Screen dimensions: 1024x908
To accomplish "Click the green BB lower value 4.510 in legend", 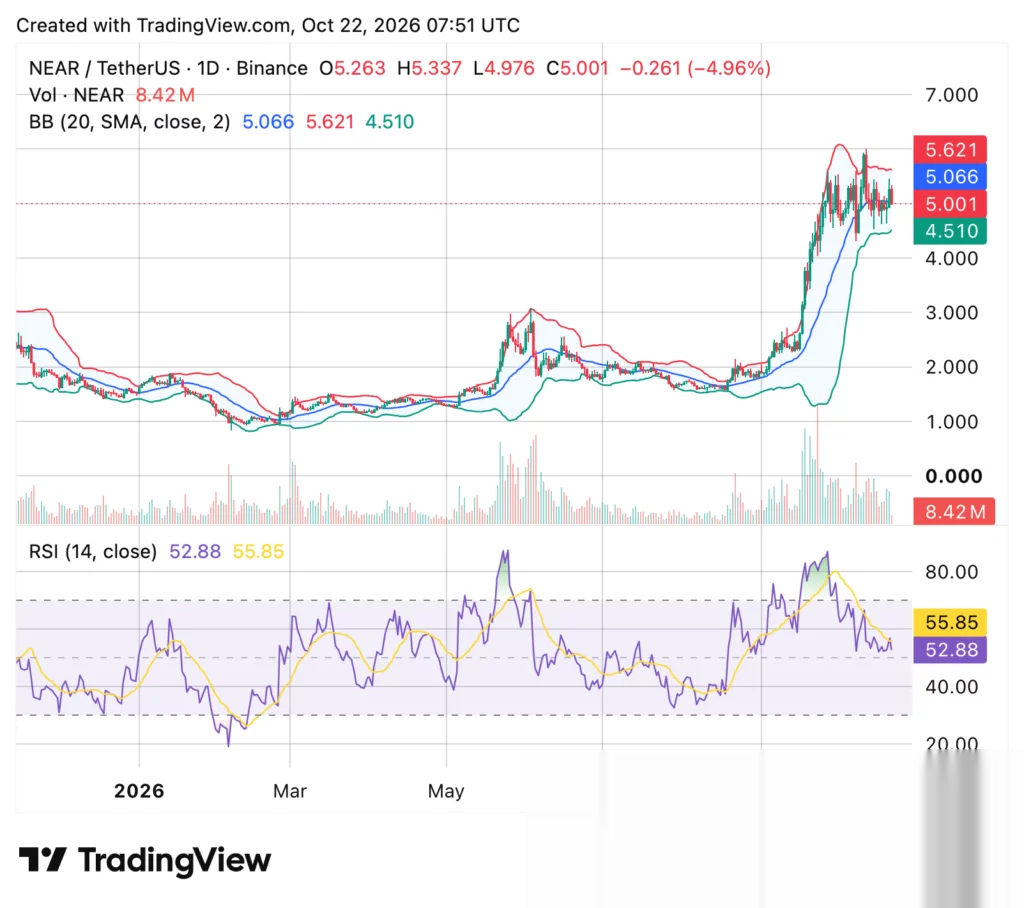I will [390, 122].
